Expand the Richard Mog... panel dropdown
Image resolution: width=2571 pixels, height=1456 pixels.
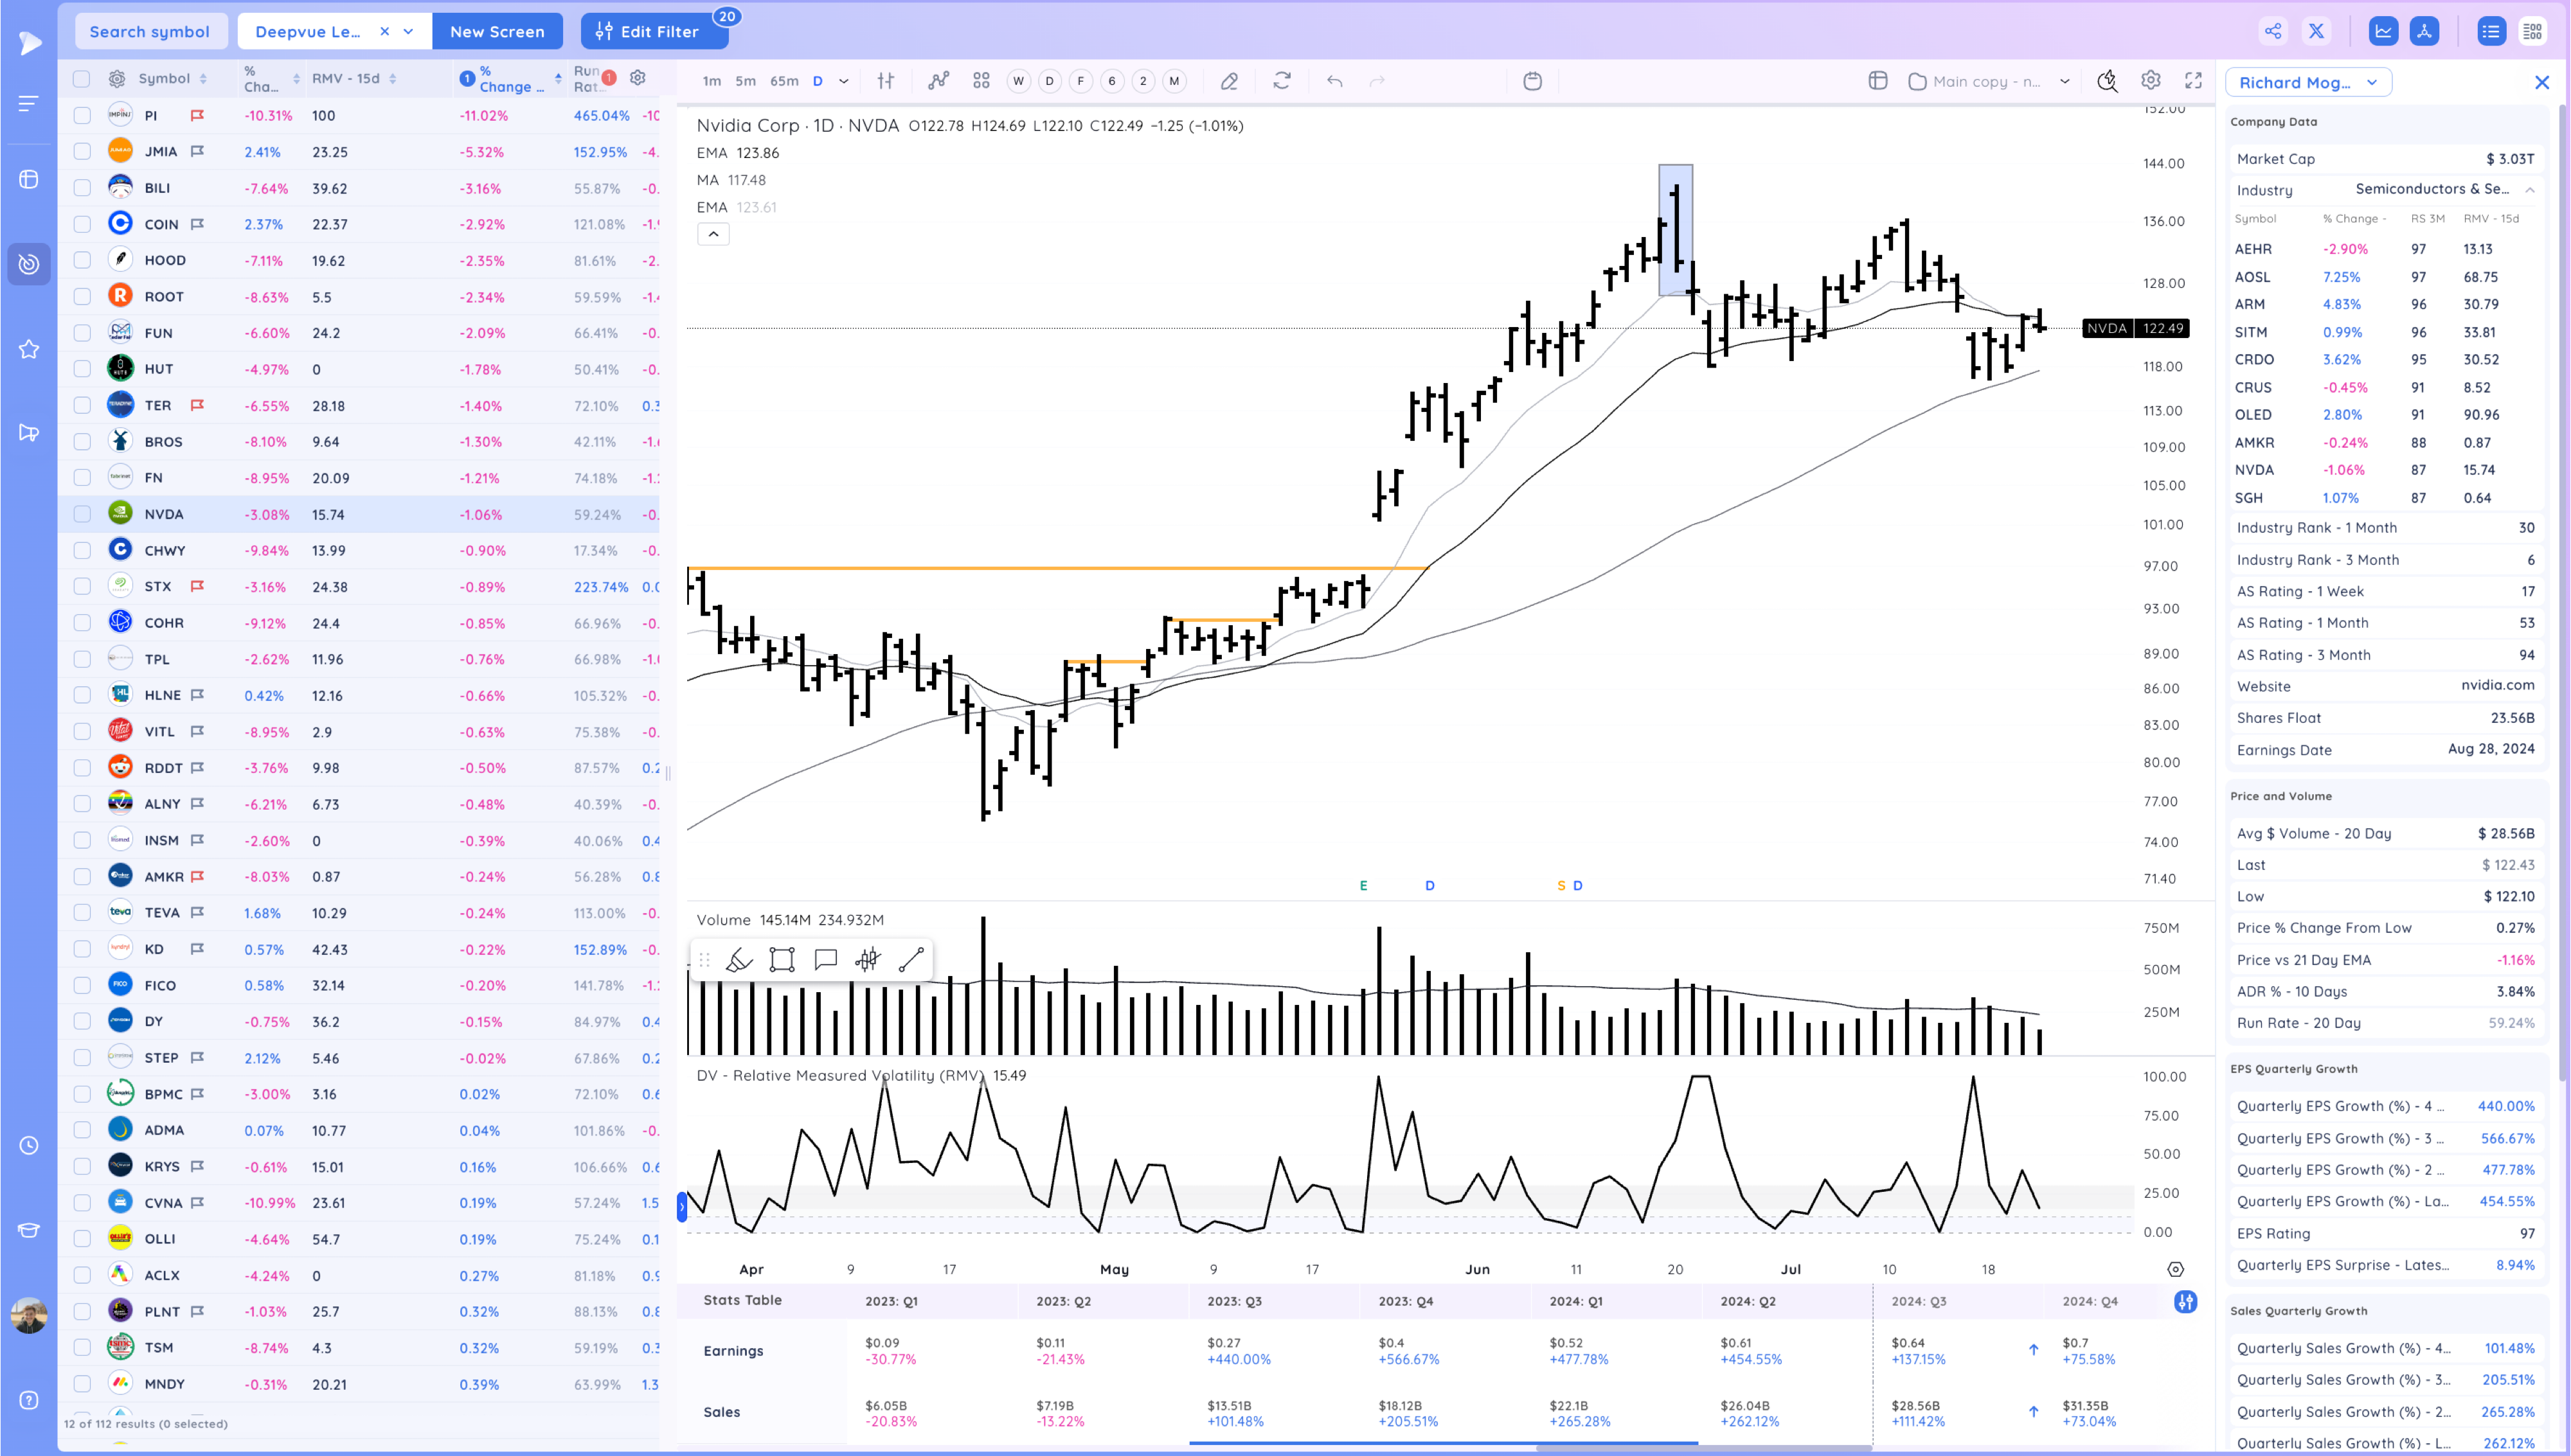[x=2371, y=83]
